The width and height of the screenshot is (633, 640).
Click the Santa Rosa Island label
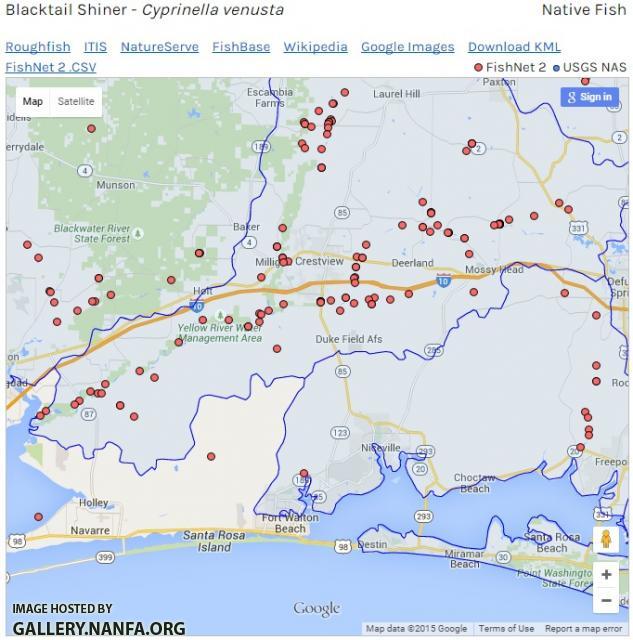coord(214,541)
